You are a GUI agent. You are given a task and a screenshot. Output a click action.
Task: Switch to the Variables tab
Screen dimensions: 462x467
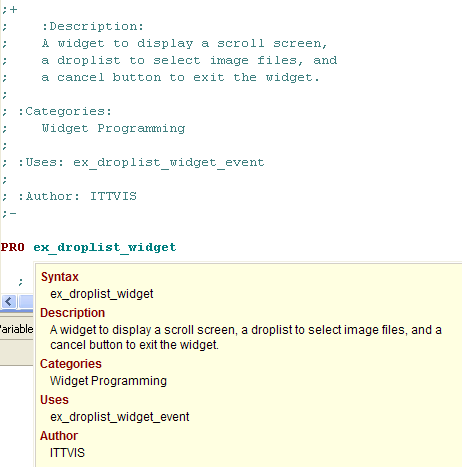(x=16, y=329)
